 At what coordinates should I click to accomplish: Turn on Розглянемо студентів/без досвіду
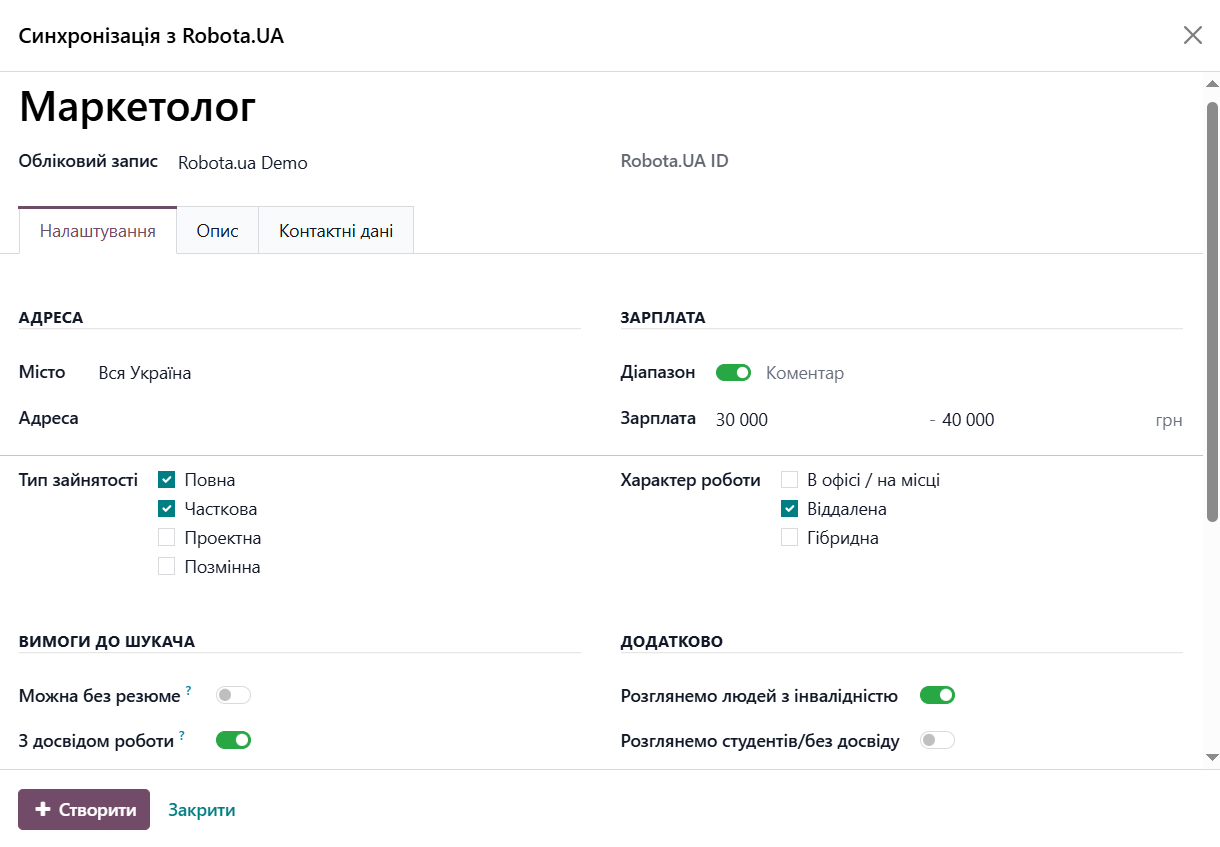pyautogui.click(x=937, y=740)
